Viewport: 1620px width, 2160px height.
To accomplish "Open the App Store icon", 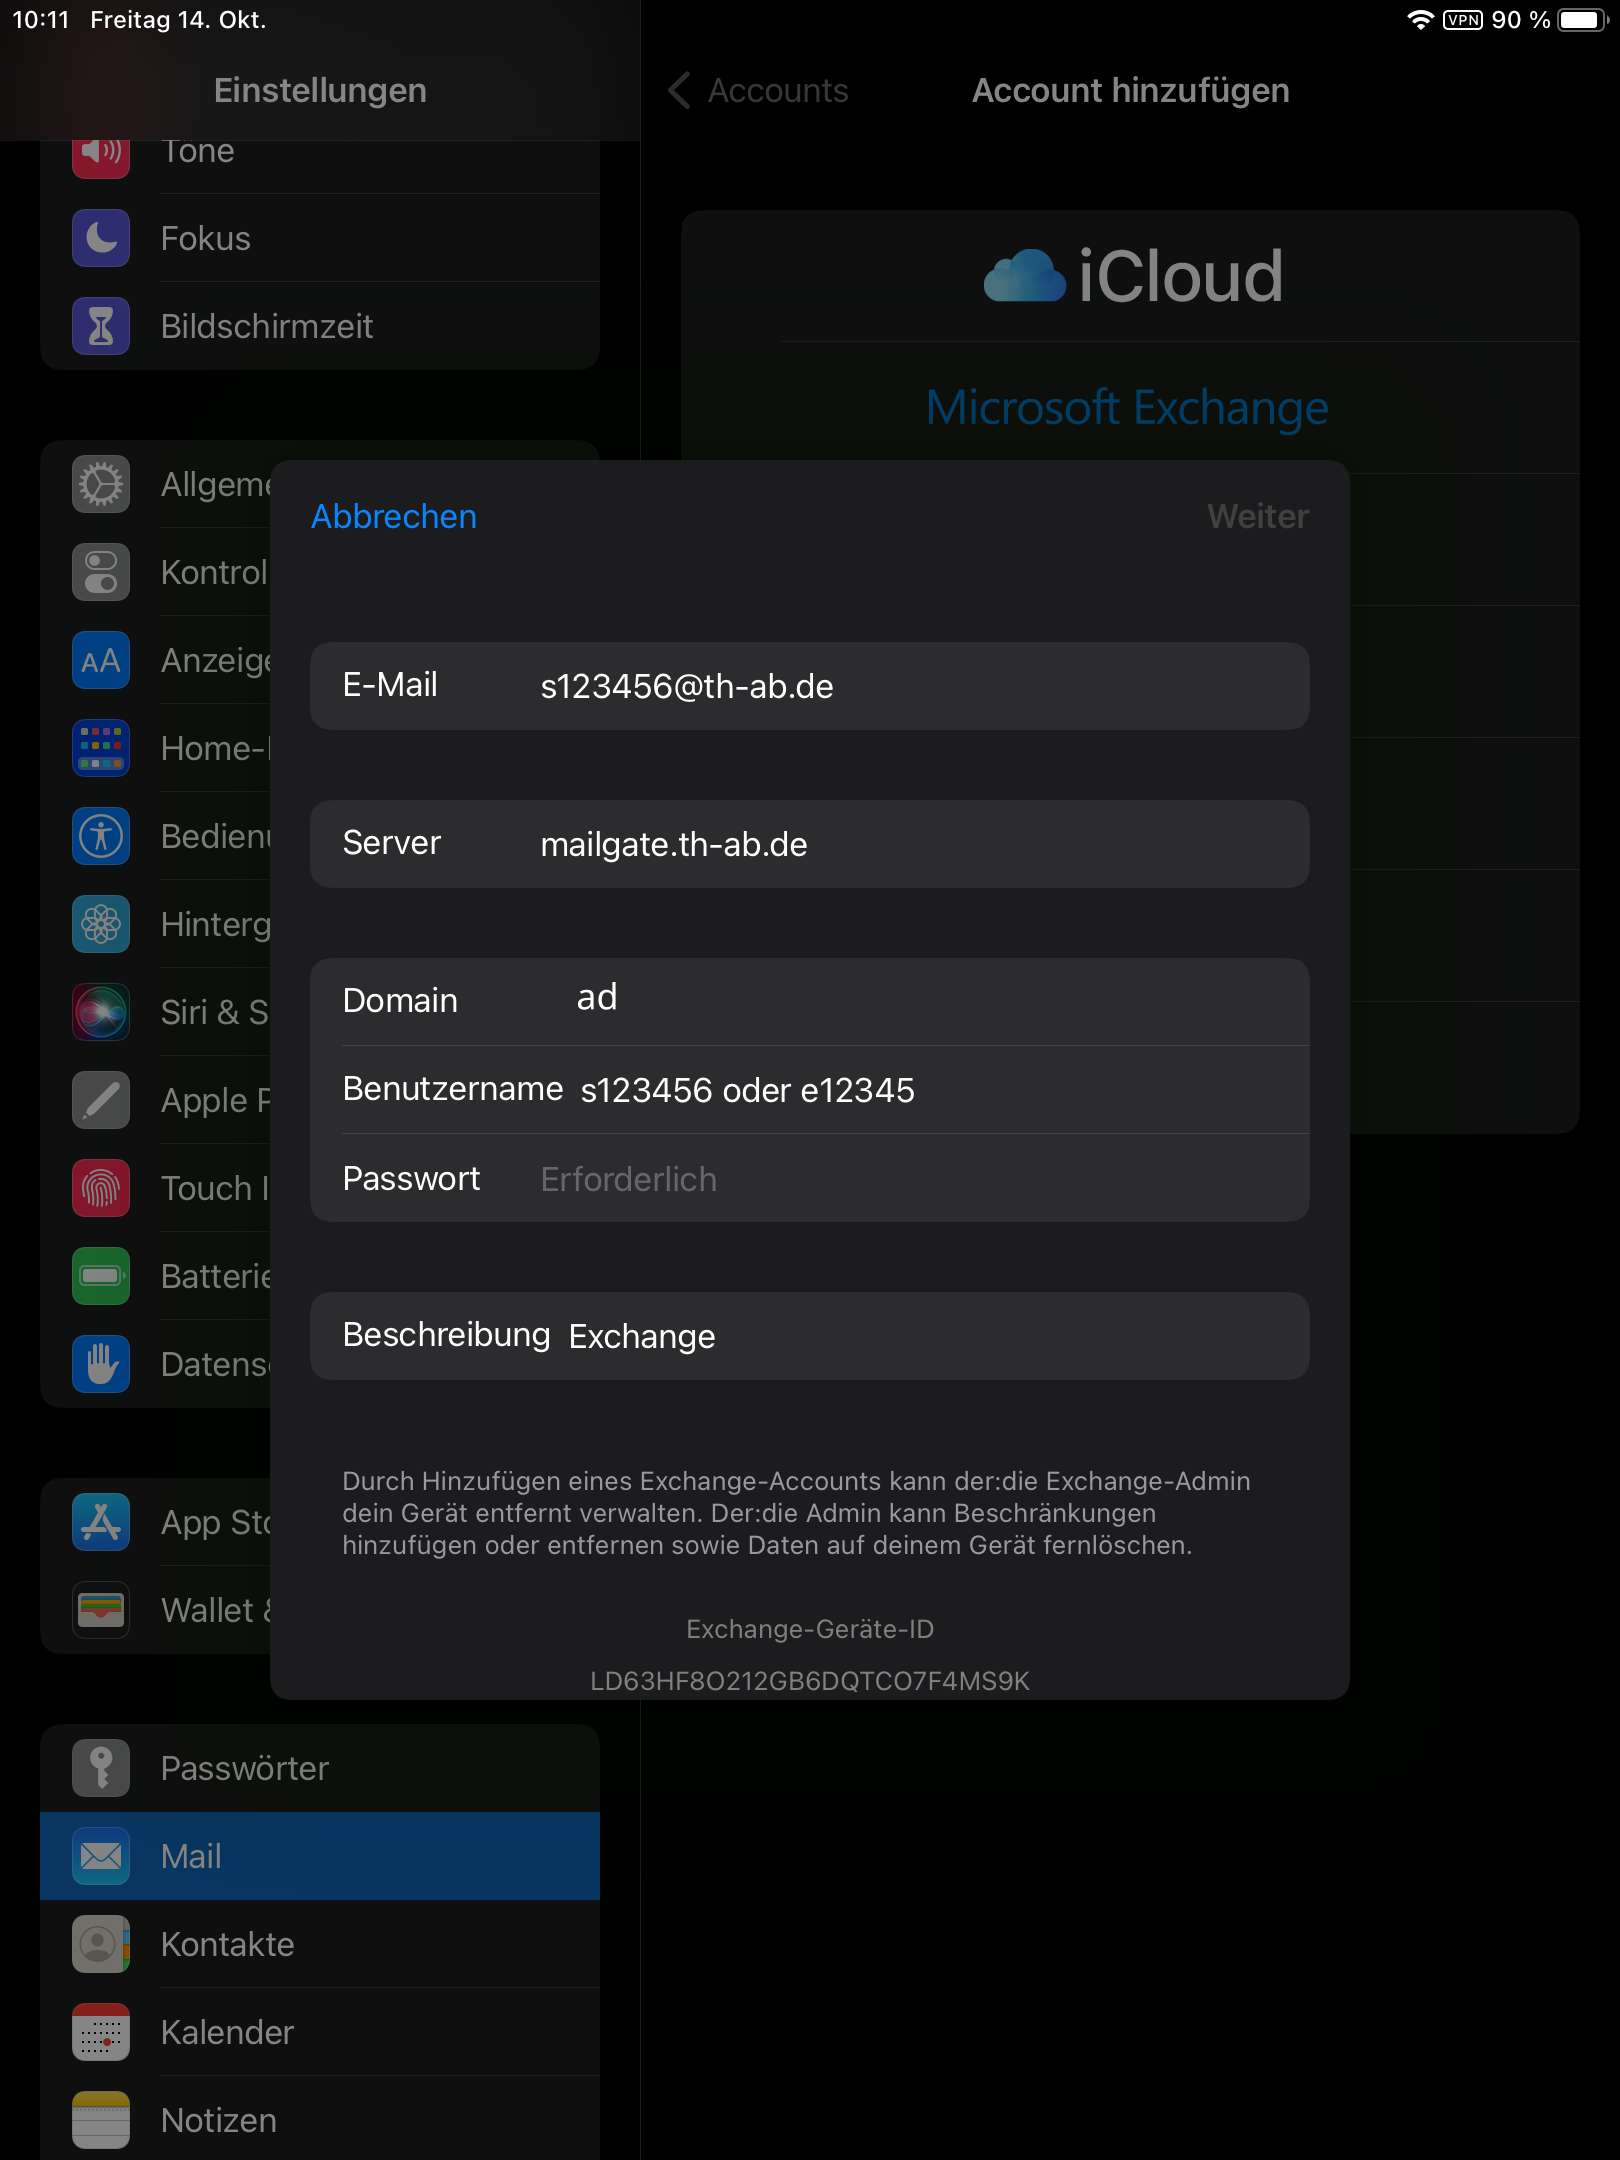I will click(x=101, y=1522).
